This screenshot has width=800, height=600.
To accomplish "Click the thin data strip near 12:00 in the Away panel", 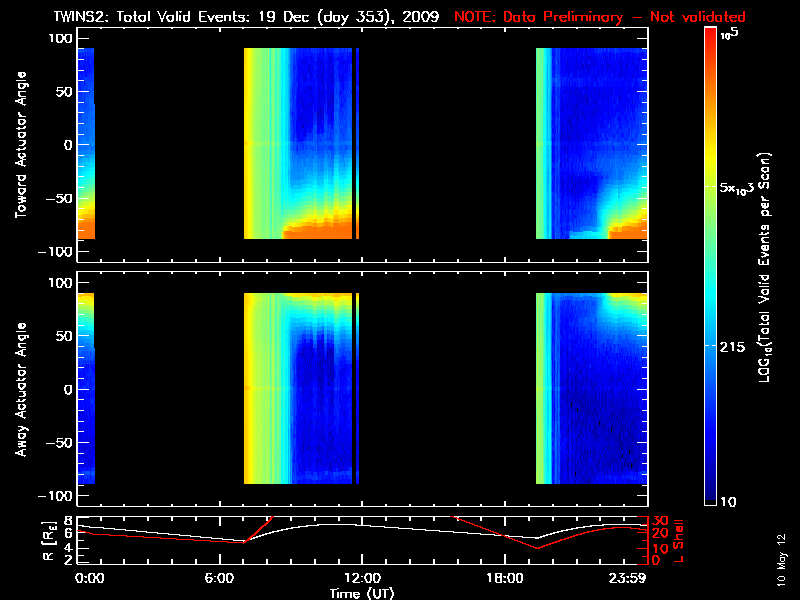I will tap(357, 388).
